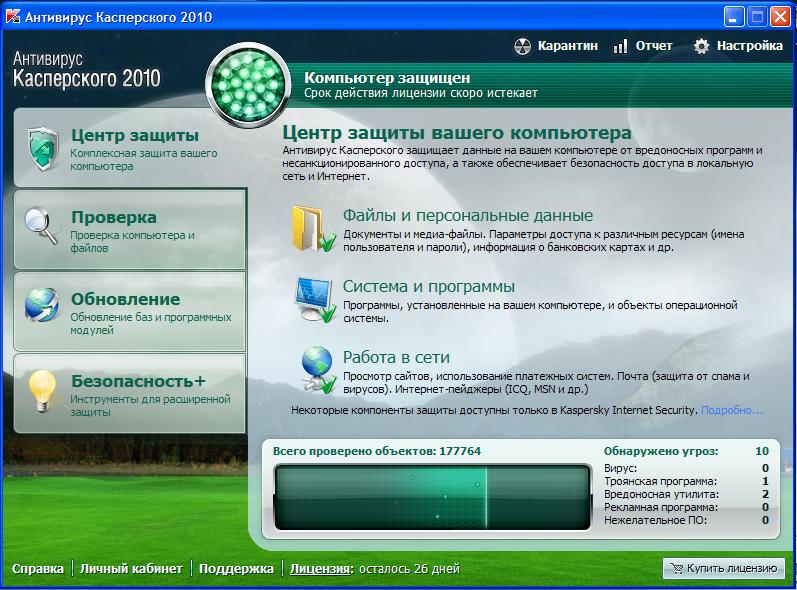Open the Отчет report label

pos(653,46)
